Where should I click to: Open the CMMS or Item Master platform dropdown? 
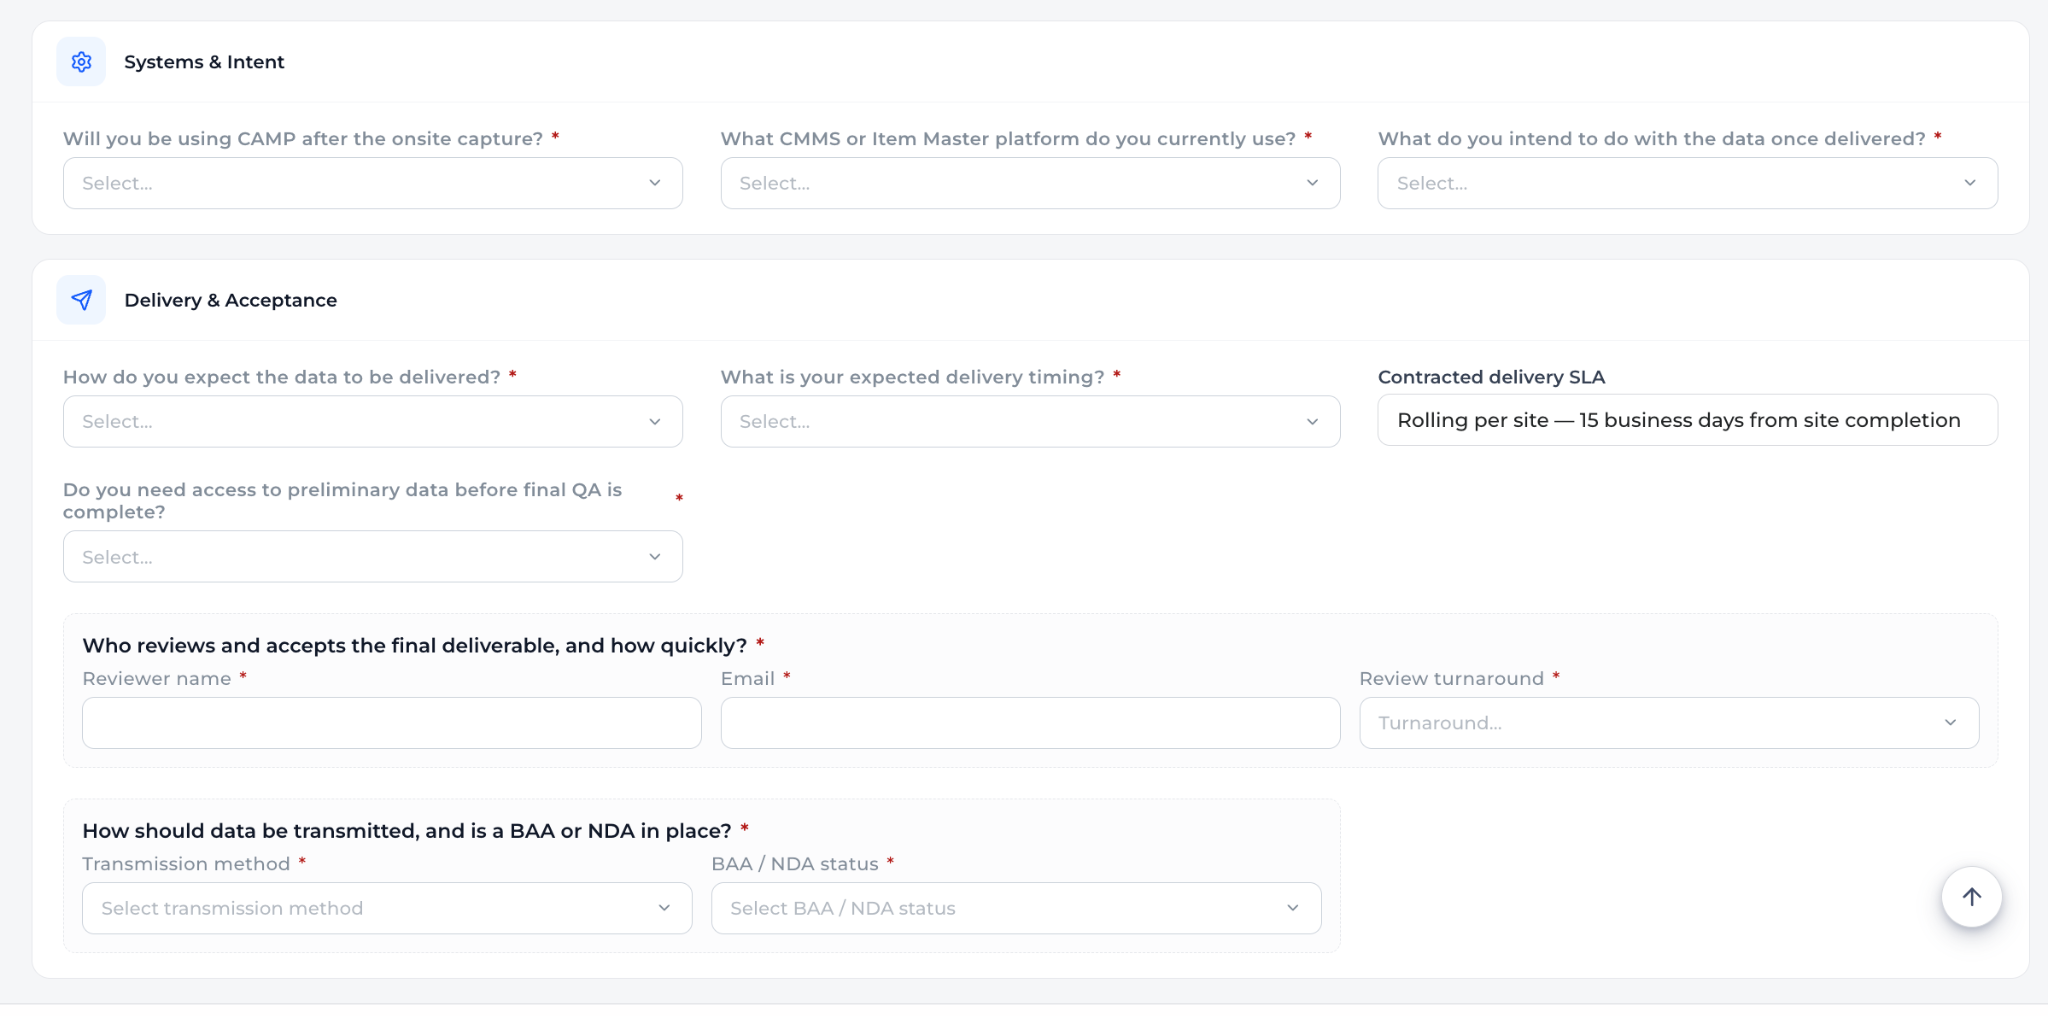tap(1030, 183)
